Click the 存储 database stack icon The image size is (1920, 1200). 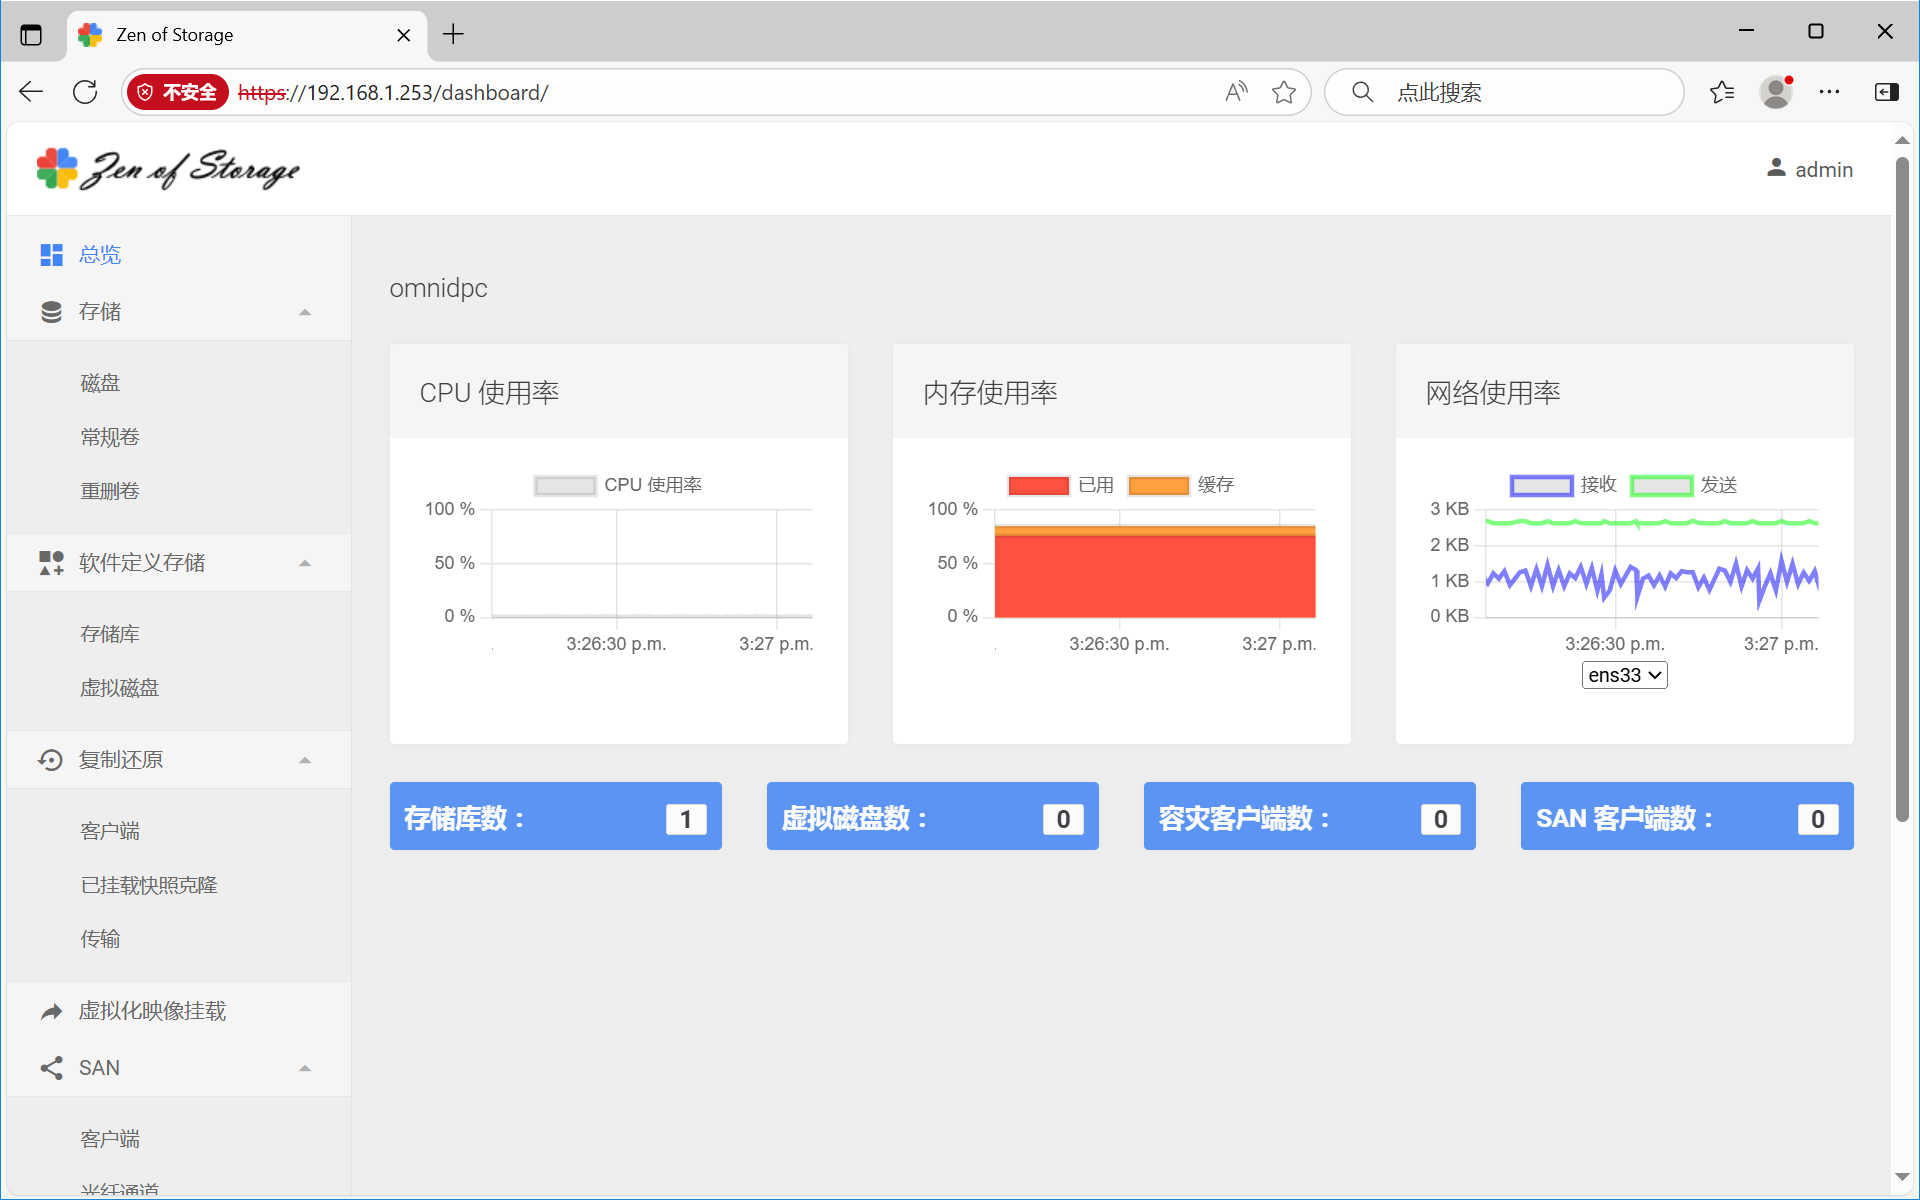pos(51,312)
